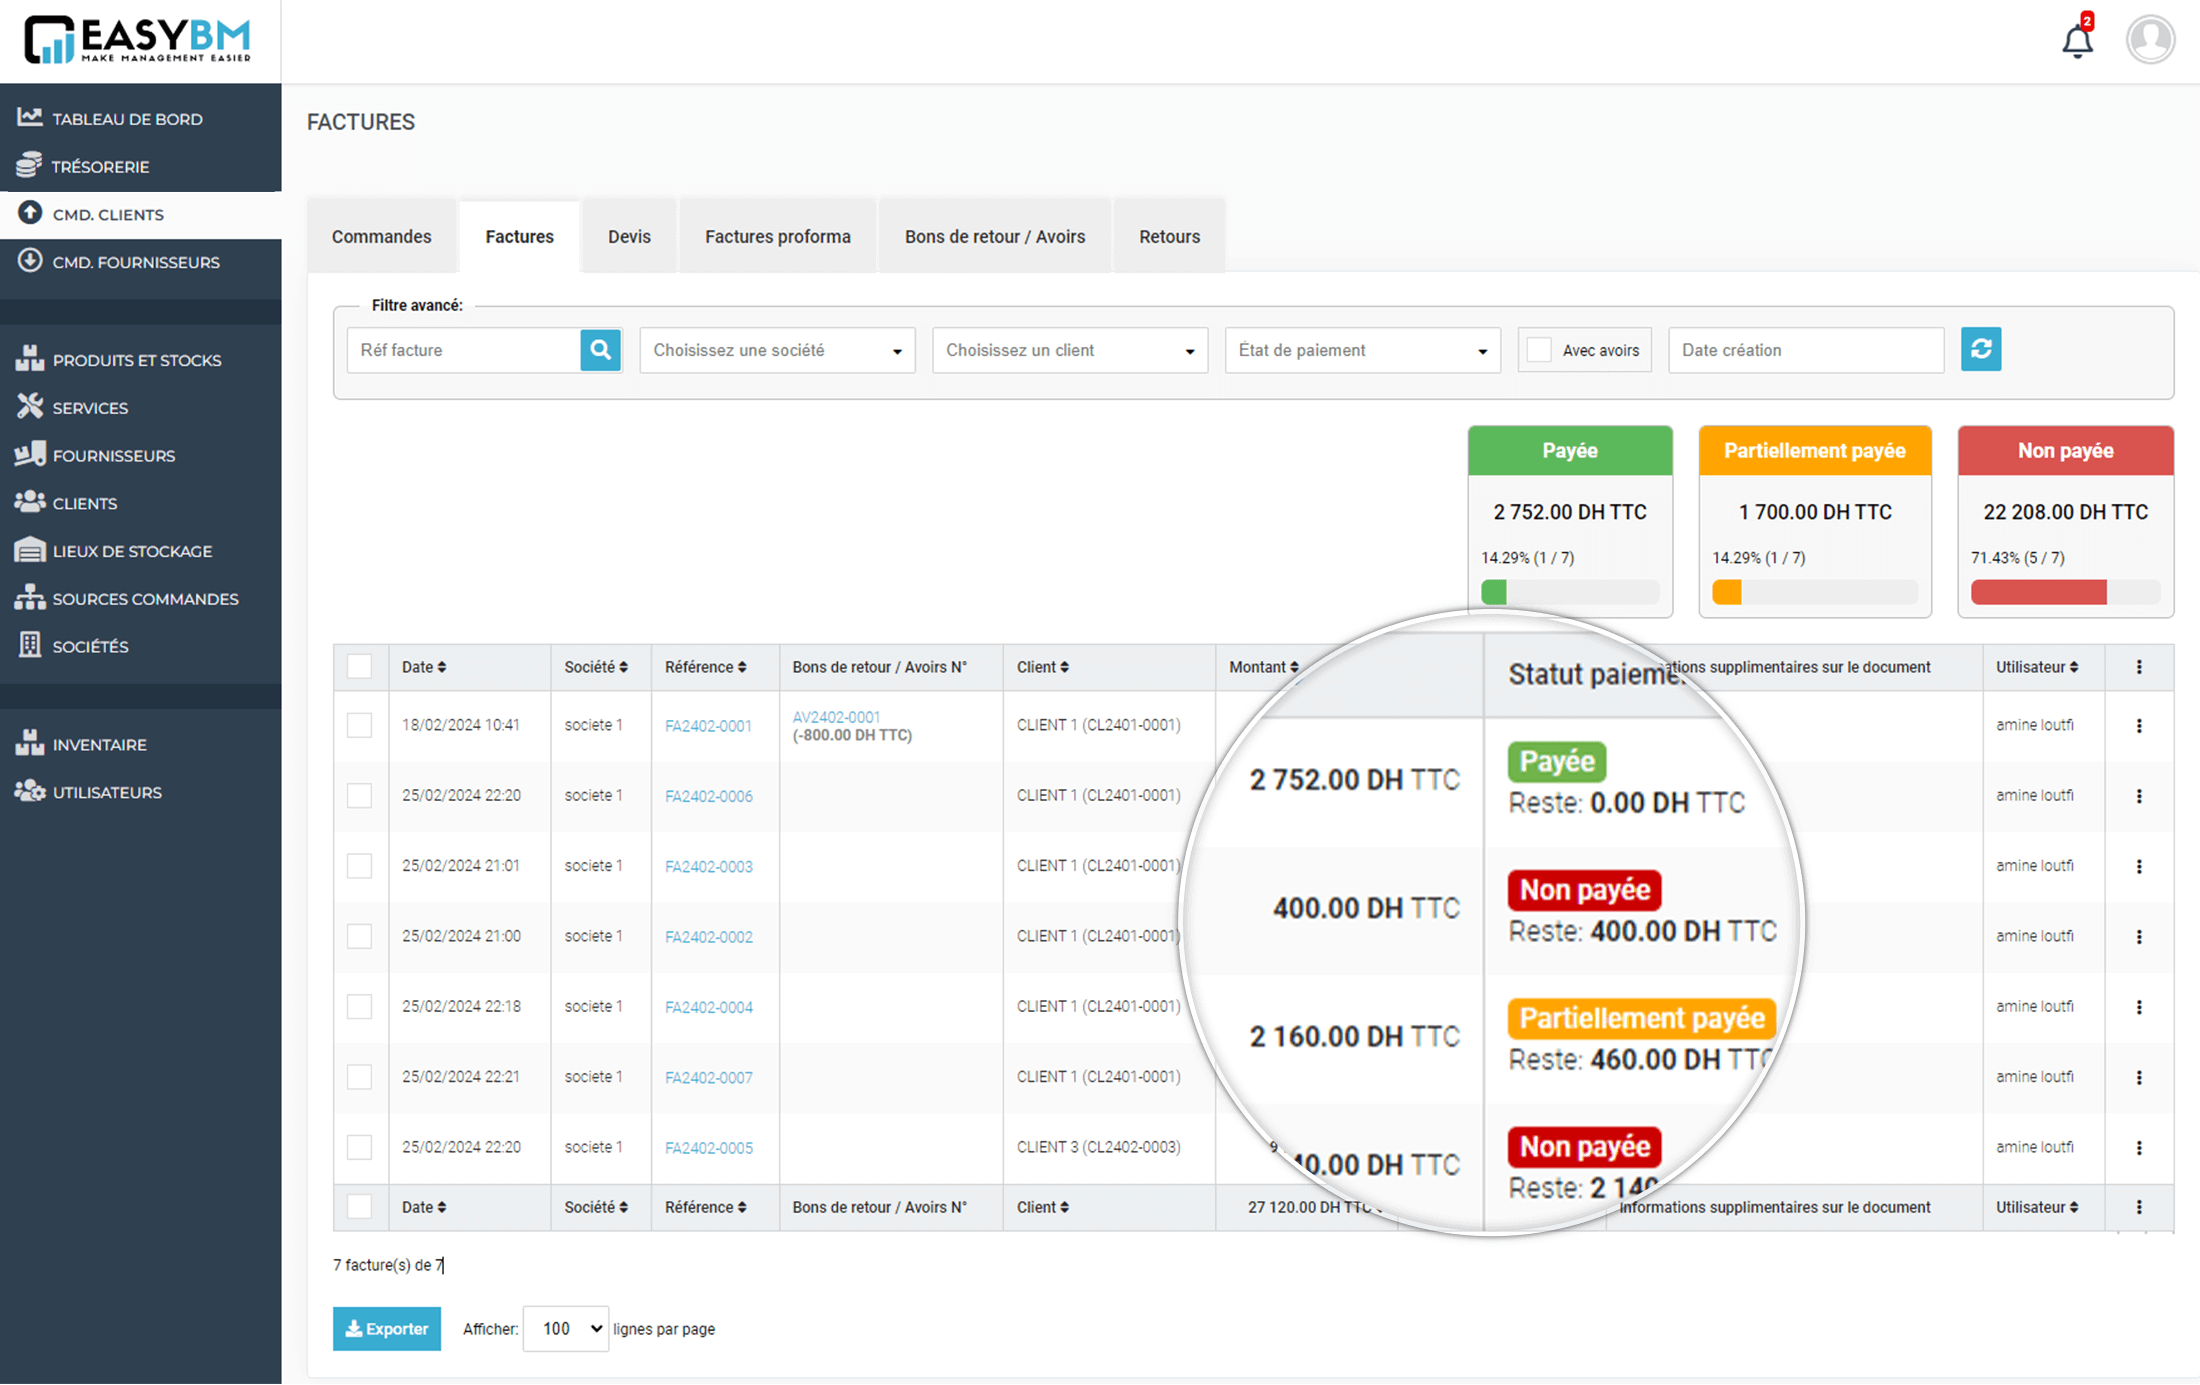Image resolution: width=2200 pixels, height=1385 pixels.
Task: Click the red Non payée progress bar
Action: tap(2065, 592)
